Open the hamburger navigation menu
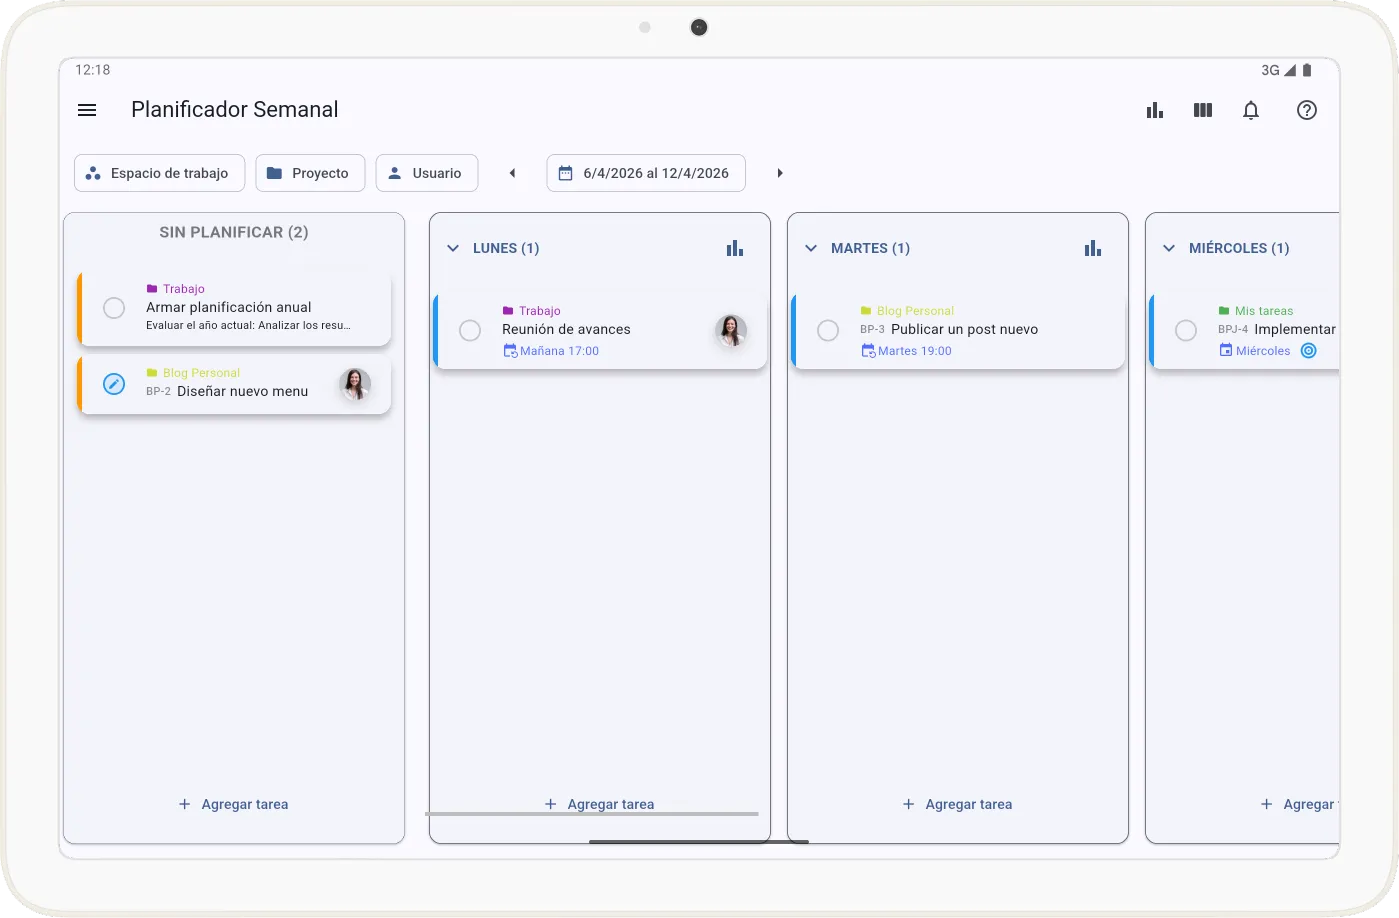The image size is (1399, 918). coord(87,110)
